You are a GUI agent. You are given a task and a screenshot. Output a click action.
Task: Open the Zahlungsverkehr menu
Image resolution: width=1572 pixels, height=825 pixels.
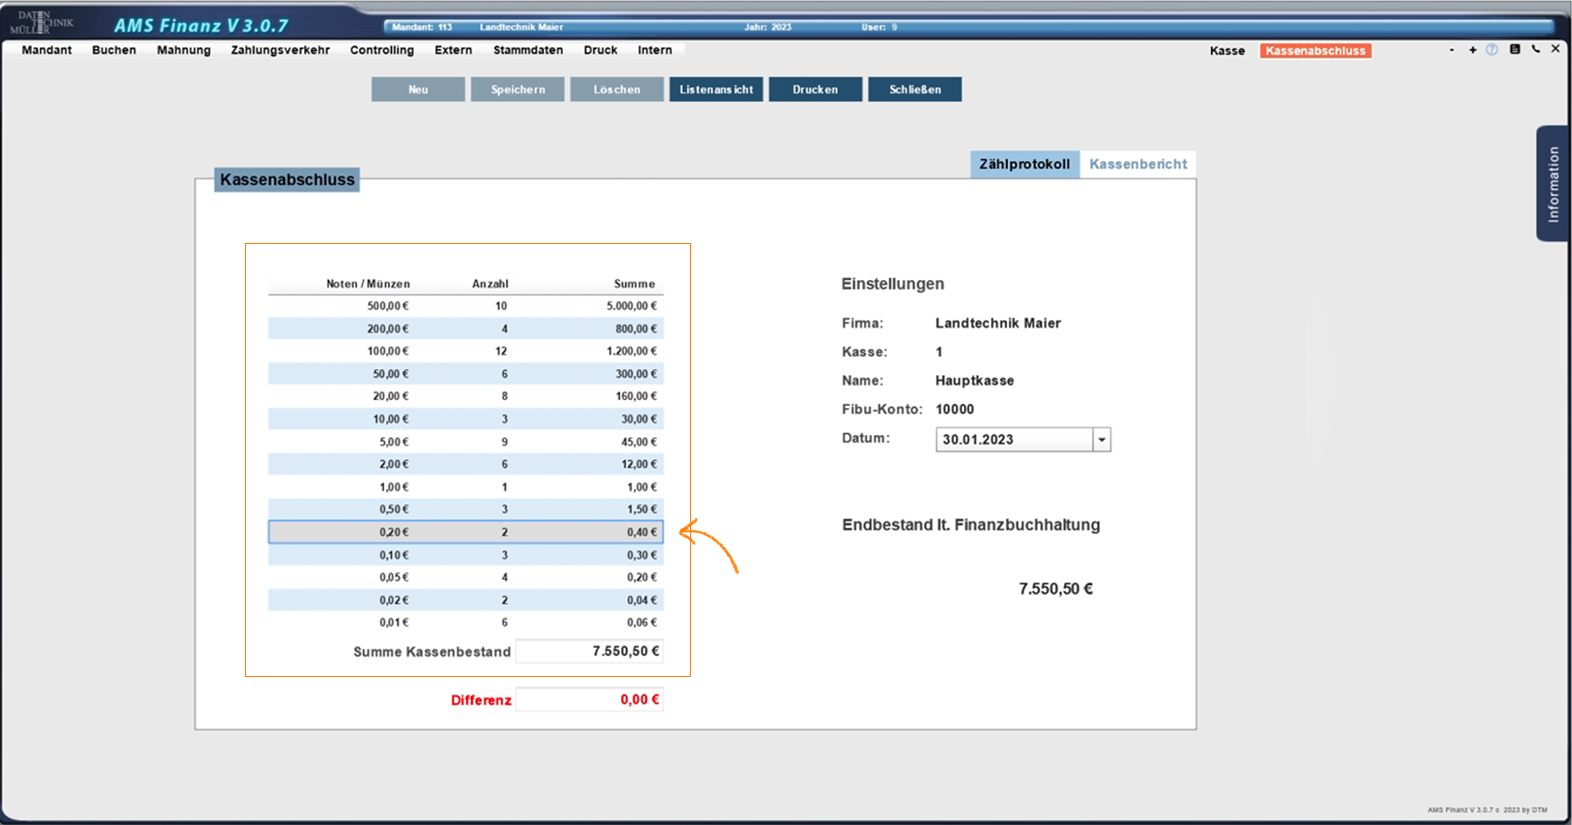point(280,50)
